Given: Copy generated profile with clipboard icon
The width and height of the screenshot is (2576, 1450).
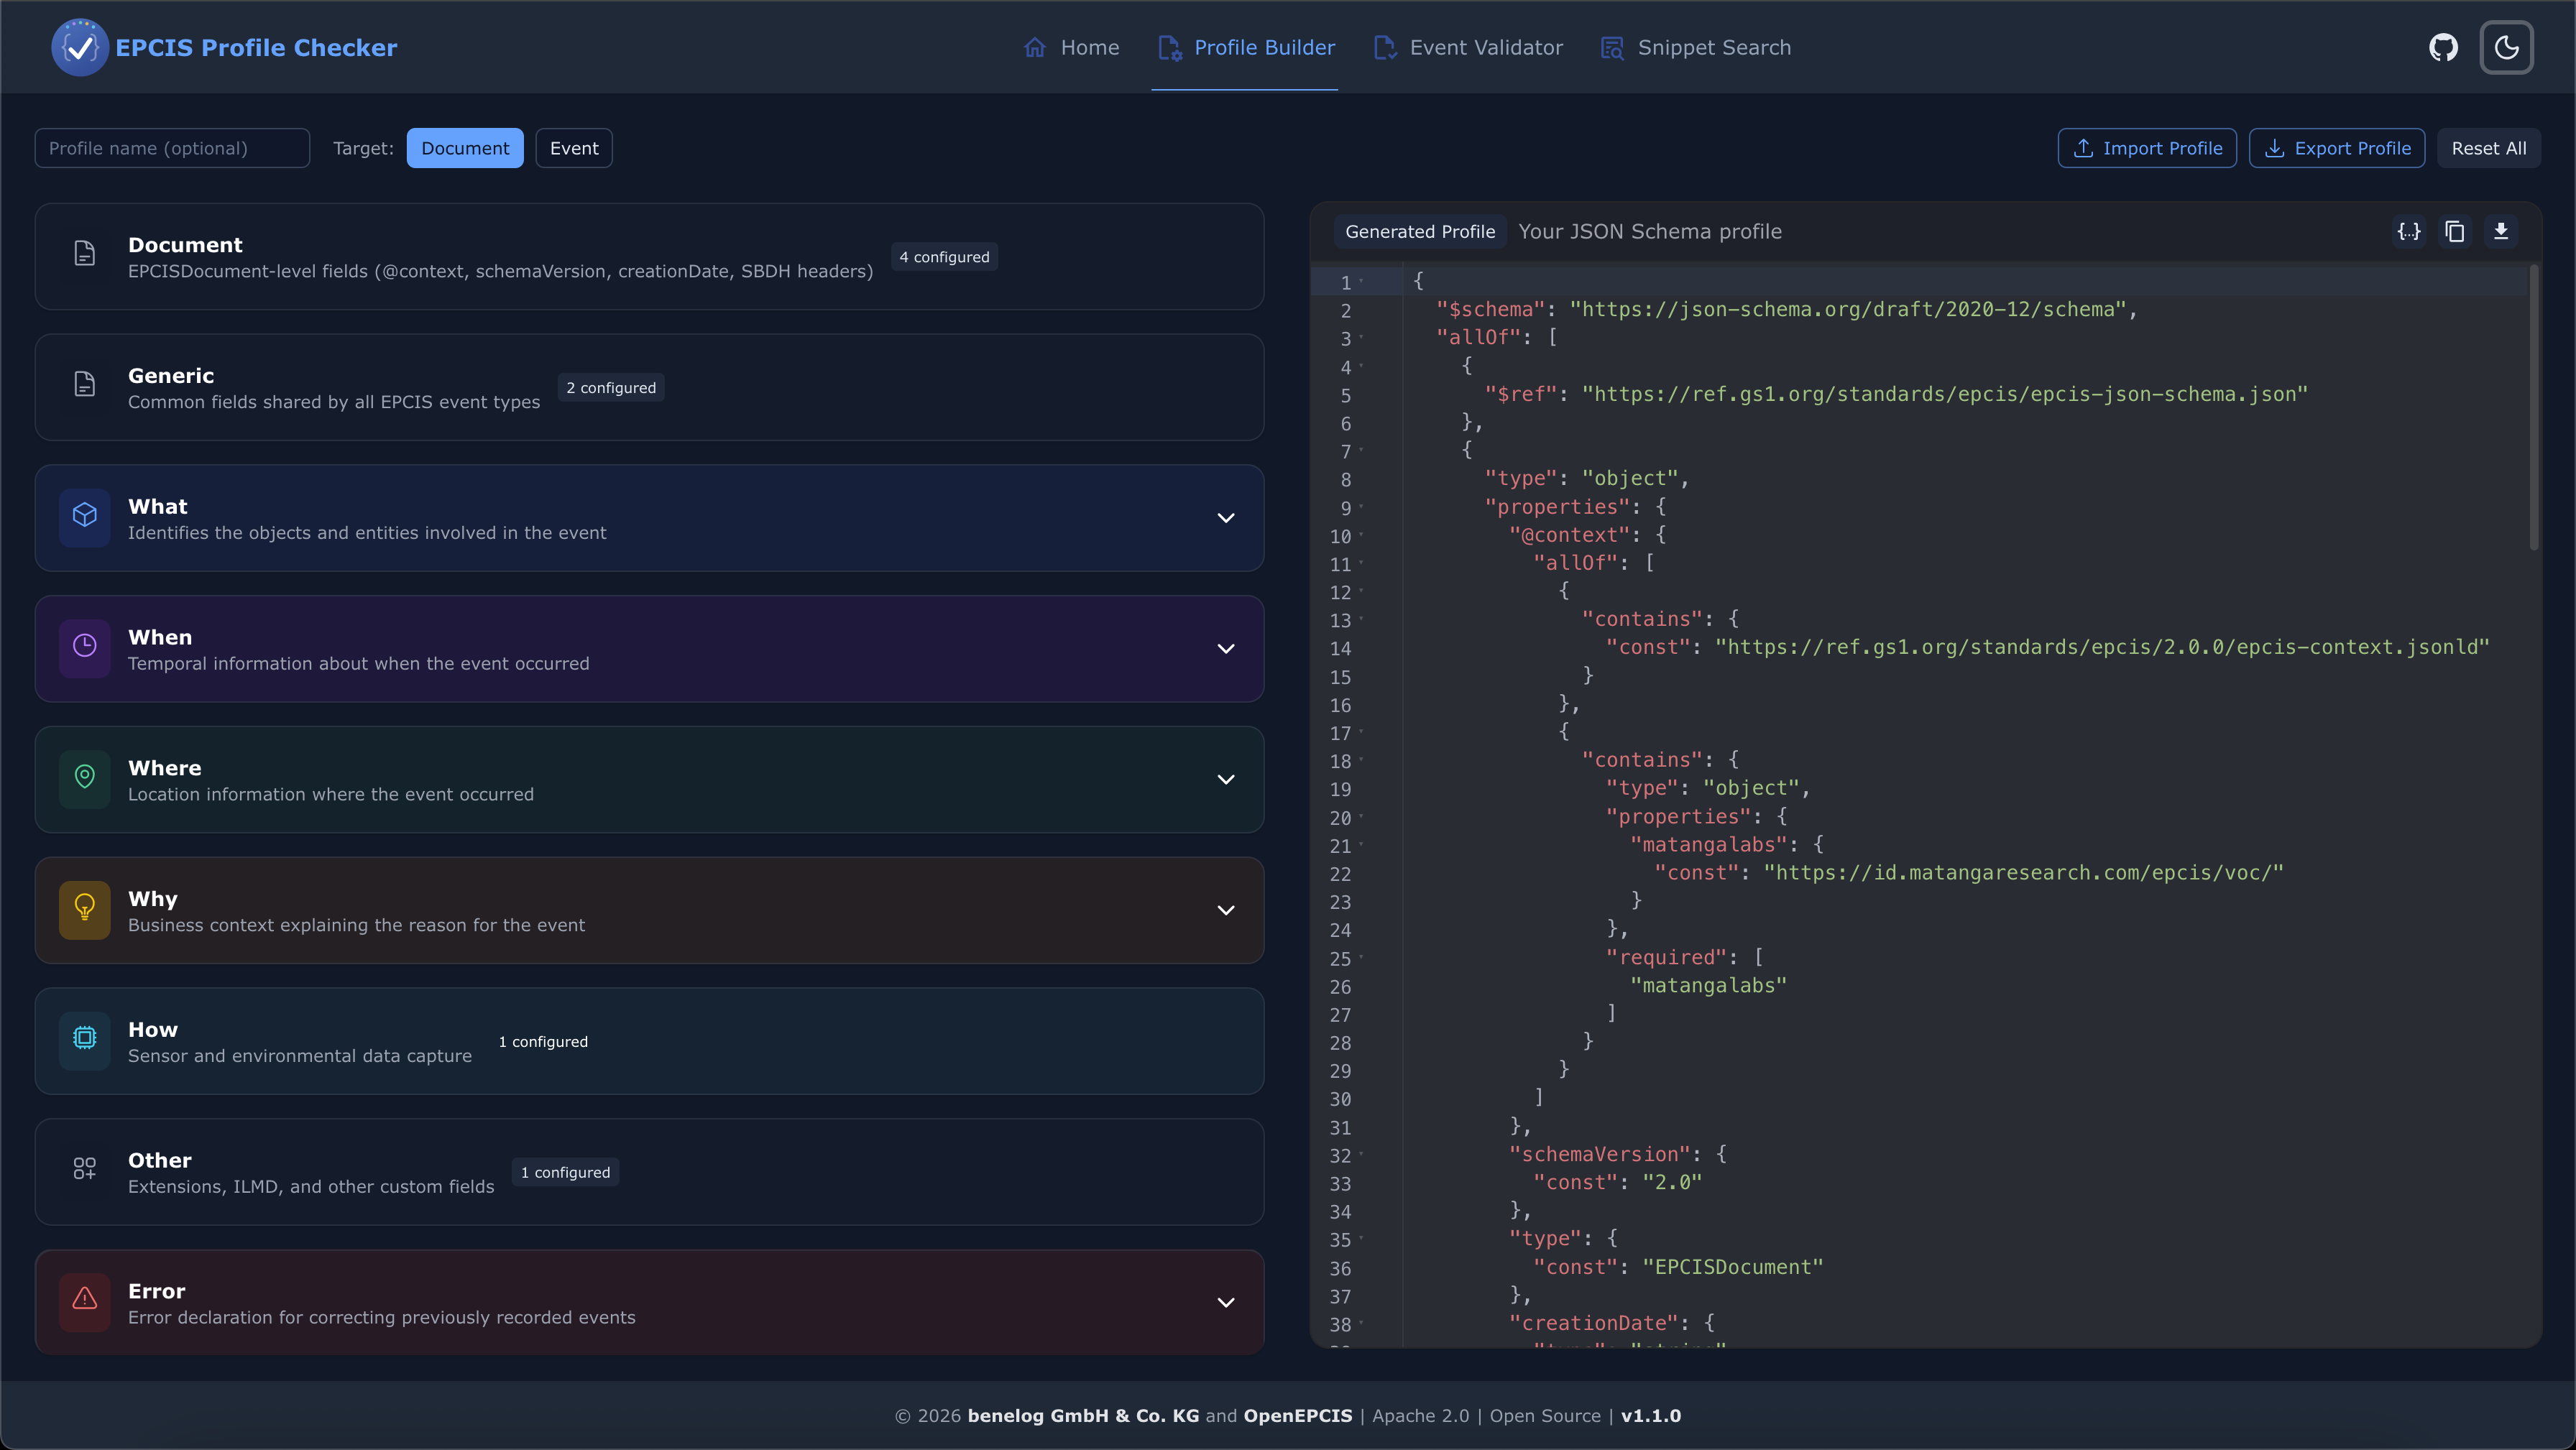Looking at the screenshot, I should point(2455,231).
